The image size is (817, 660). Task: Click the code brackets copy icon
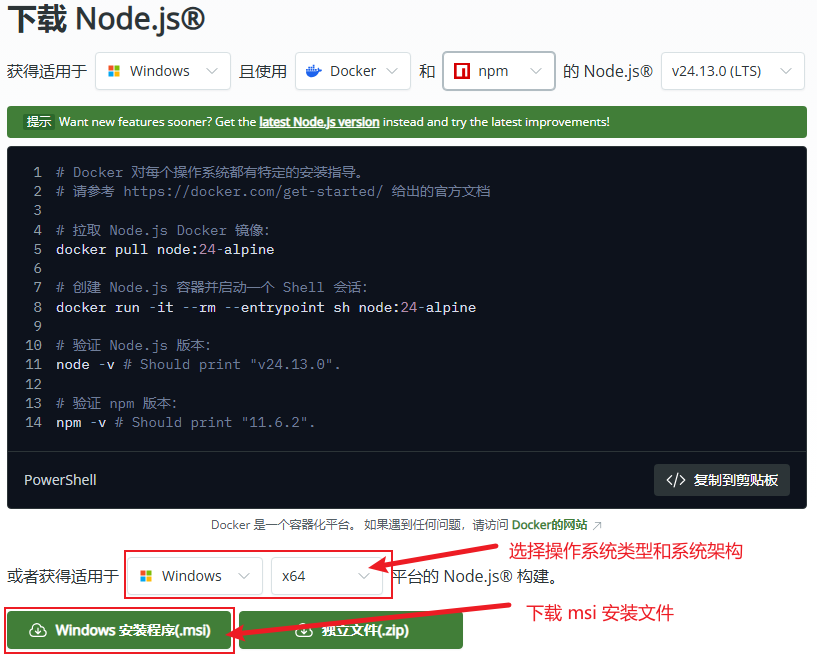click(676, 480)
